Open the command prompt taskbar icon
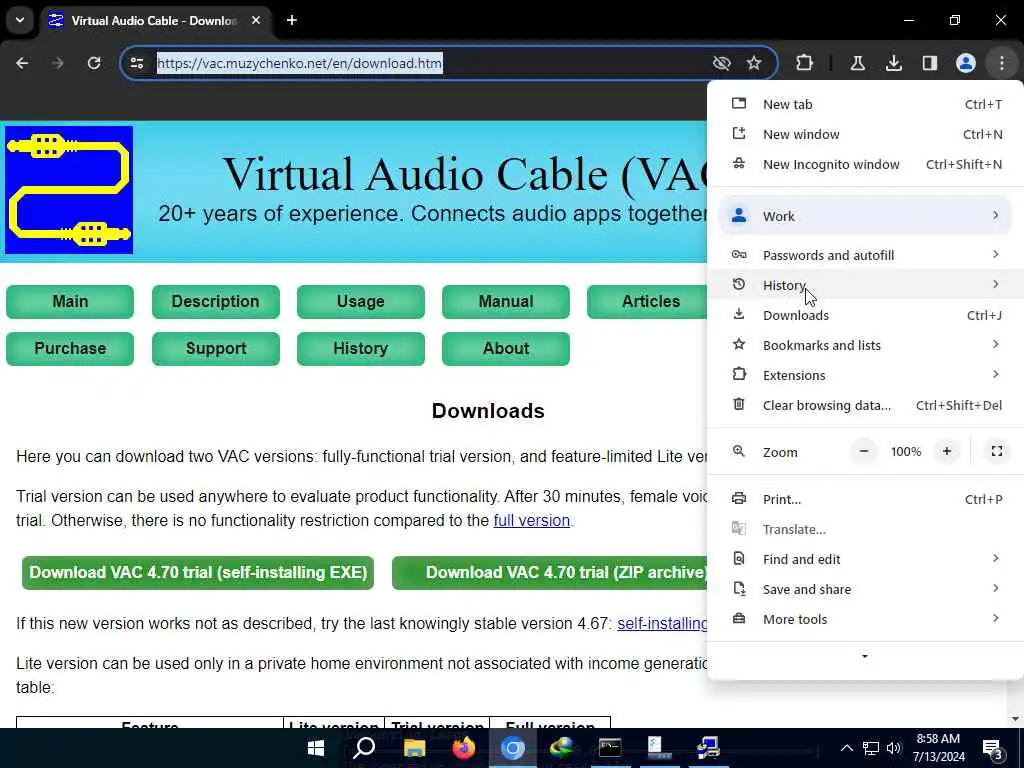 pos(610,748)
